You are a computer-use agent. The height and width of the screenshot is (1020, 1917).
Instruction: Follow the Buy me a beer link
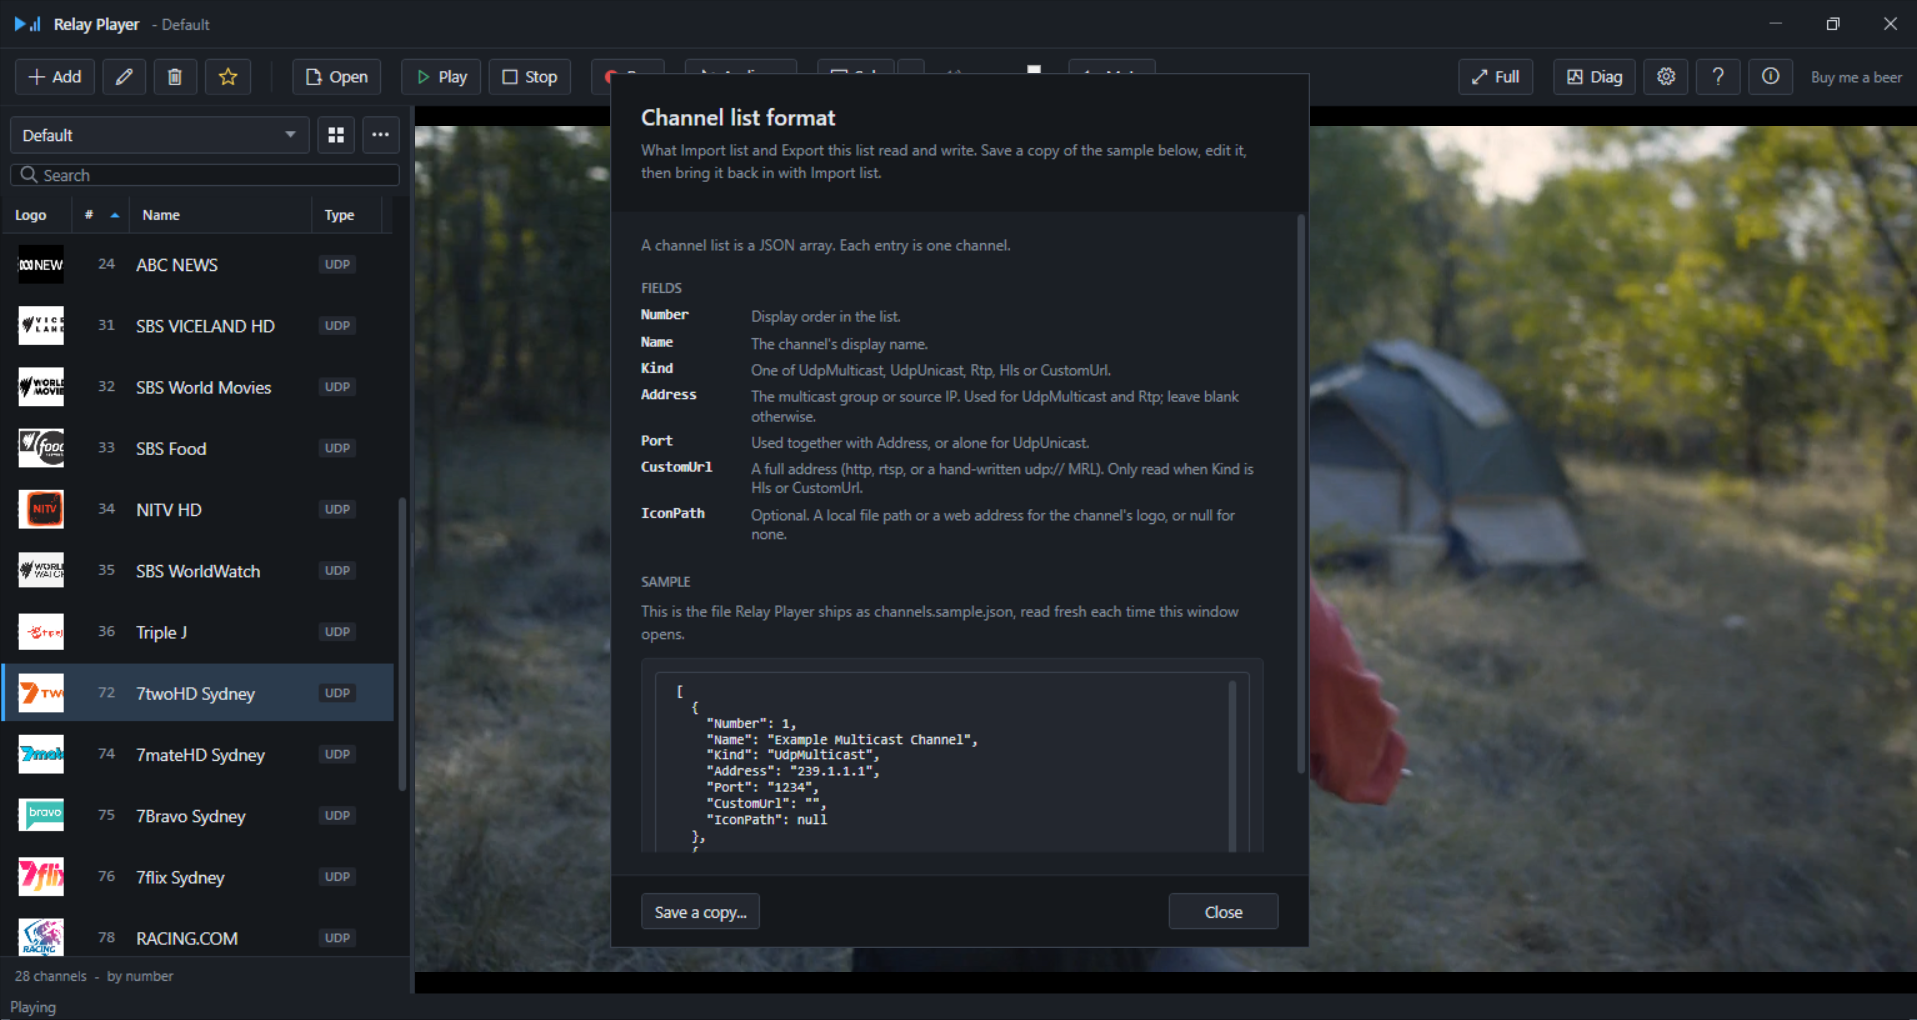click(1856, 77)
